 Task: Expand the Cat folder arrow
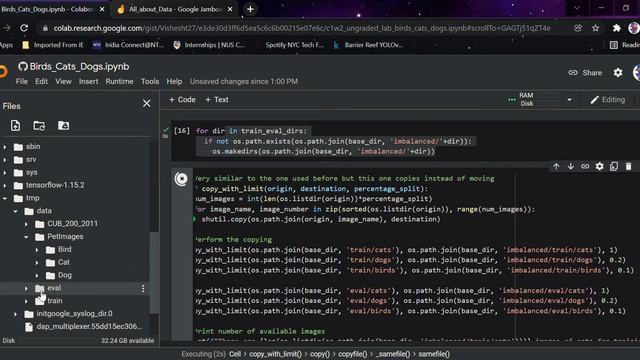tap(37, 262)
